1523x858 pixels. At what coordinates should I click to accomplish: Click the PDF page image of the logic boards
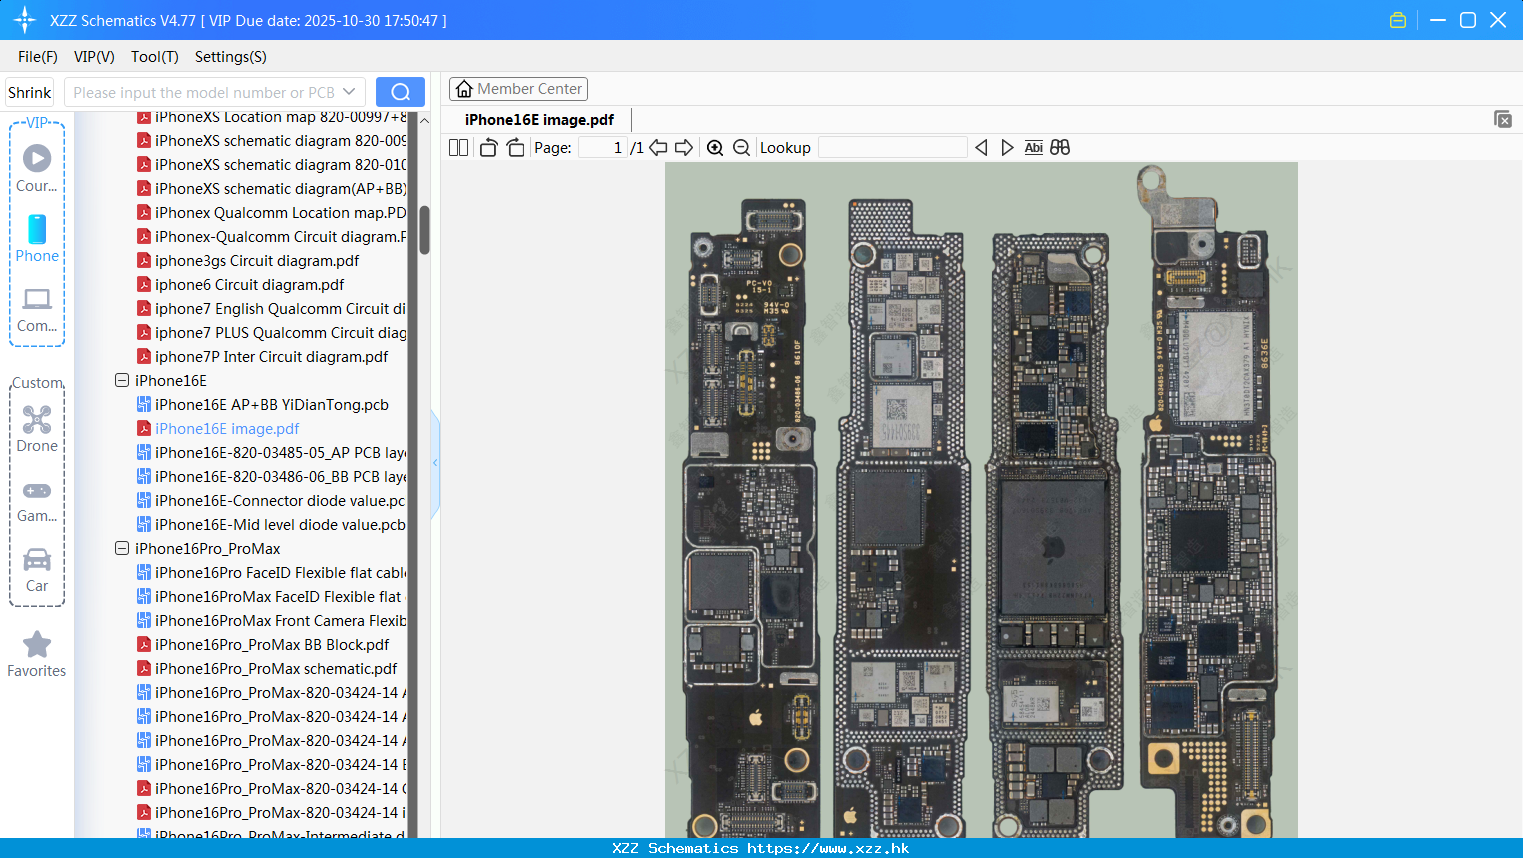981,500
